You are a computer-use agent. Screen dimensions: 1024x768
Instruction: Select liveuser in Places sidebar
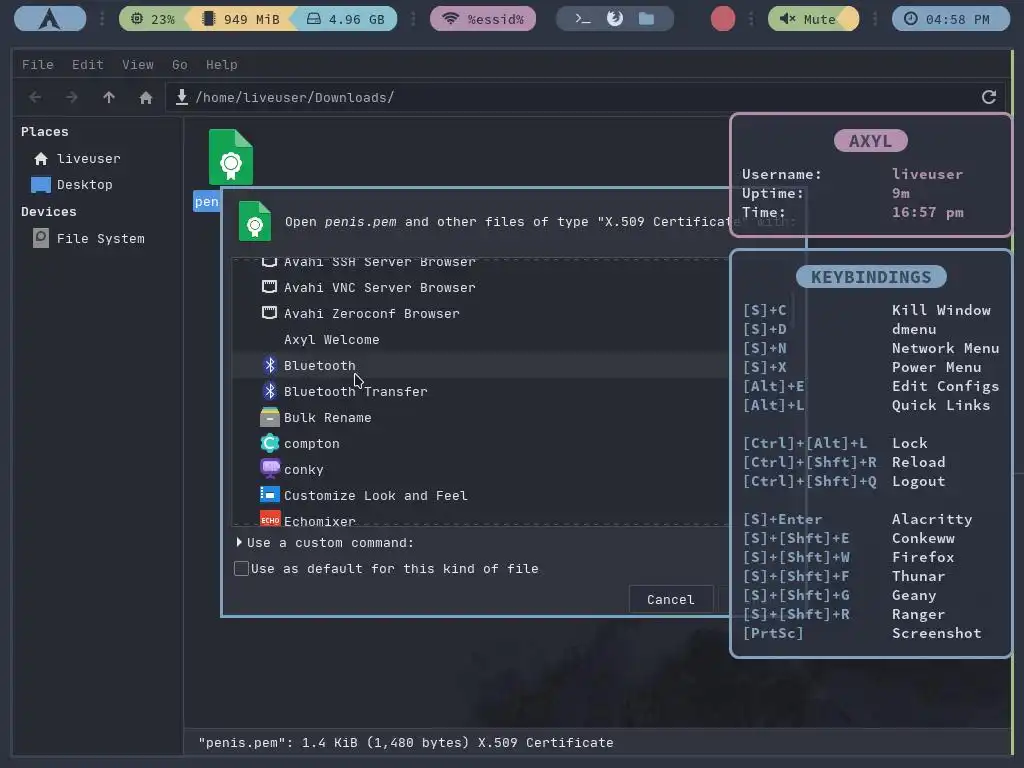(x=89, y=159)
